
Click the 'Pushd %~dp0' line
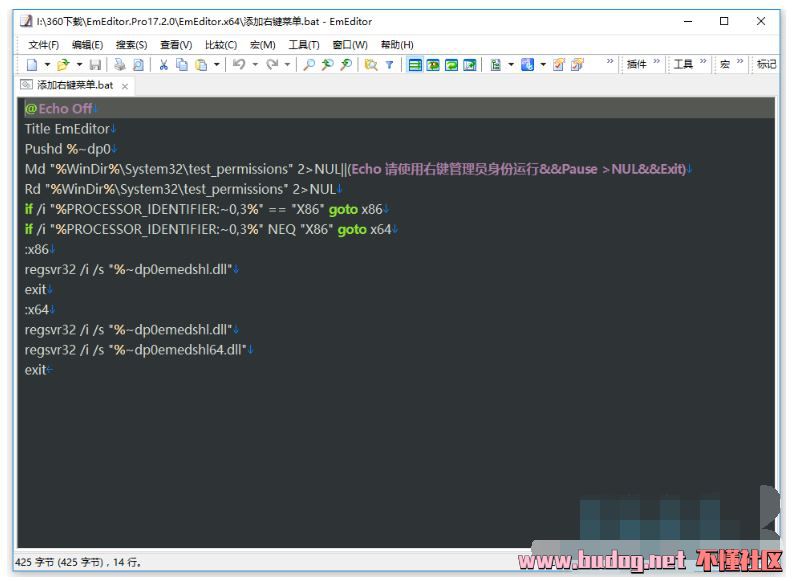(67, 149)
